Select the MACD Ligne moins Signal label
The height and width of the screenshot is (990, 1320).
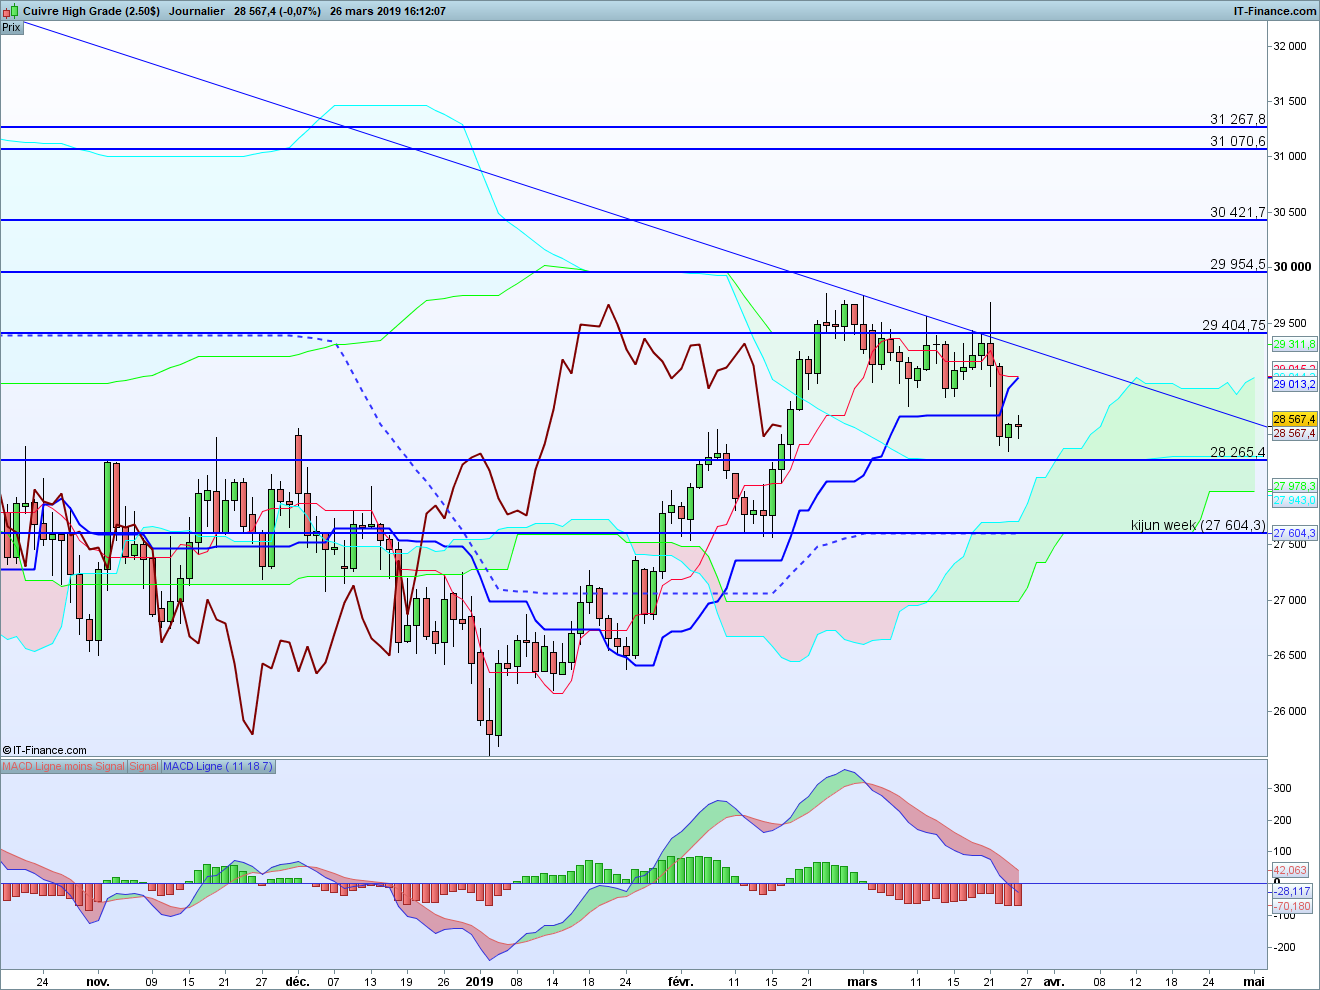pos(63,767)
